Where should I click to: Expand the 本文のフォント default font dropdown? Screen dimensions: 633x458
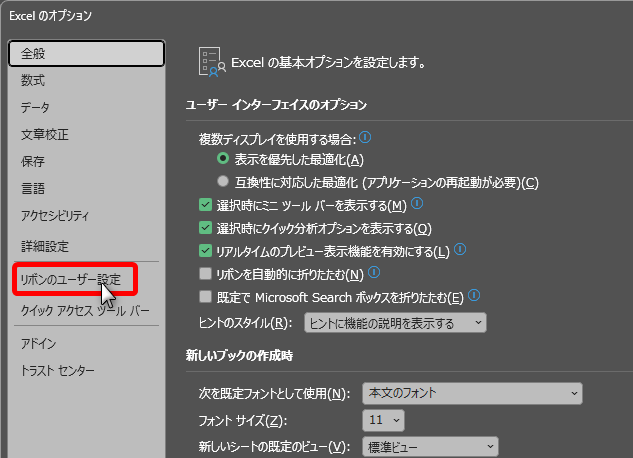(472, 393)
